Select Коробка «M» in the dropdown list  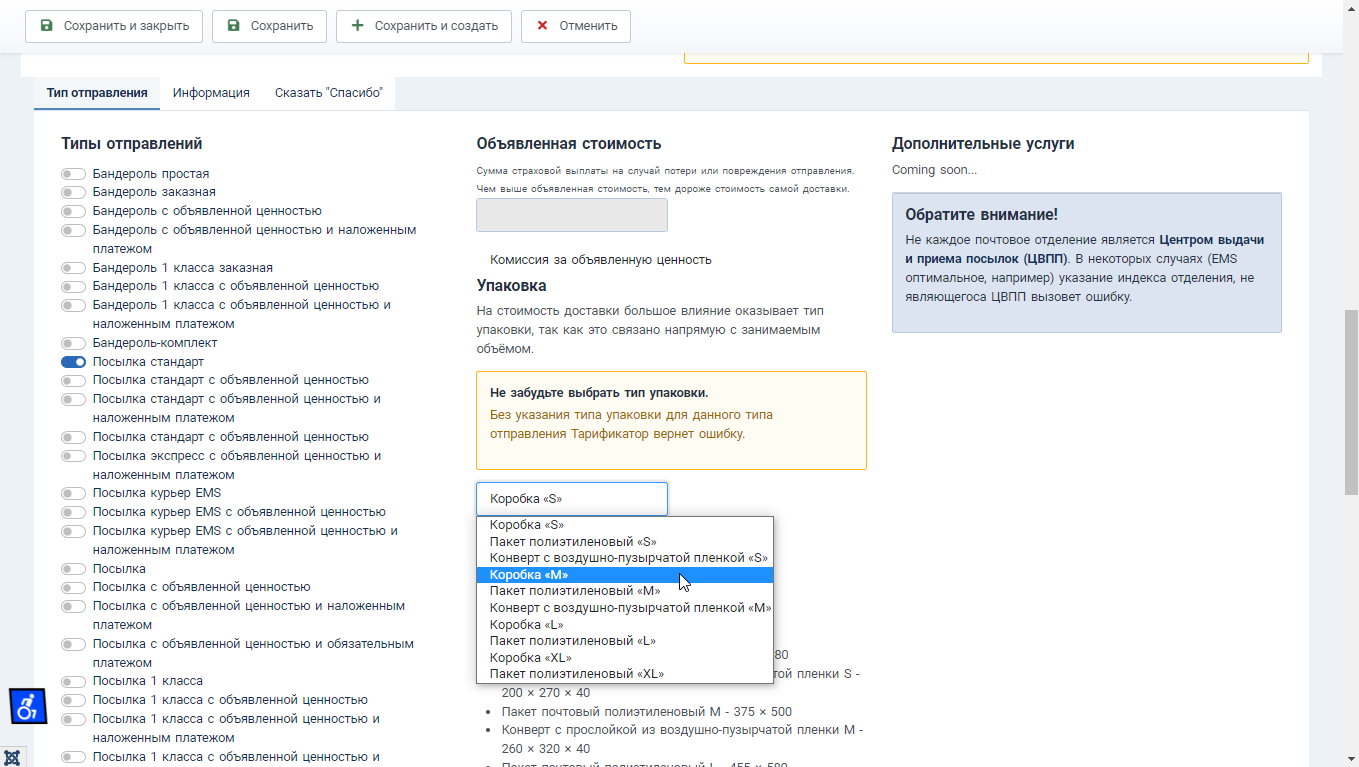625,575
